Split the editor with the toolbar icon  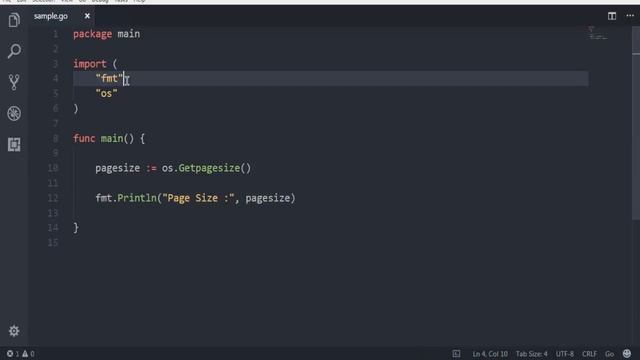click(x=612, y=16)
